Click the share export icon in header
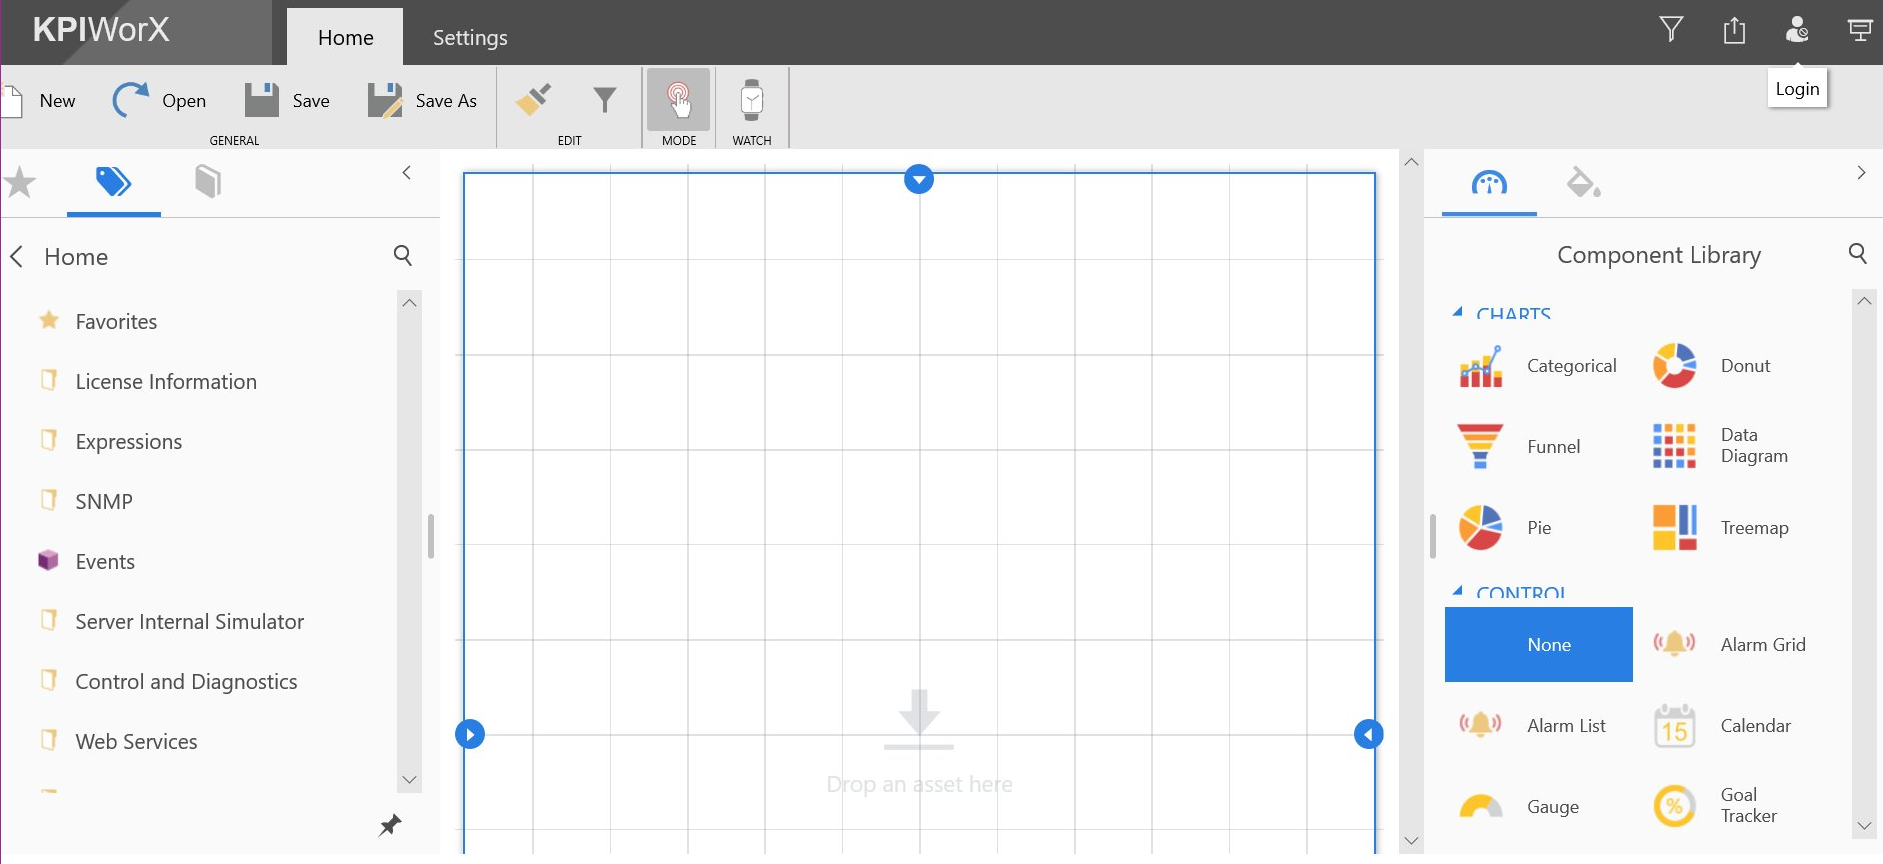Screen dimensions: 1883x864 click(1734, 30)
